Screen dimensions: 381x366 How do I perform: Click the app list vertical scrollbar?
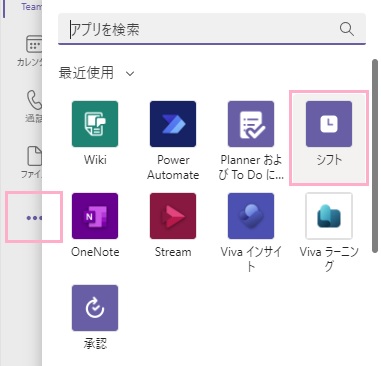point(375,156)
